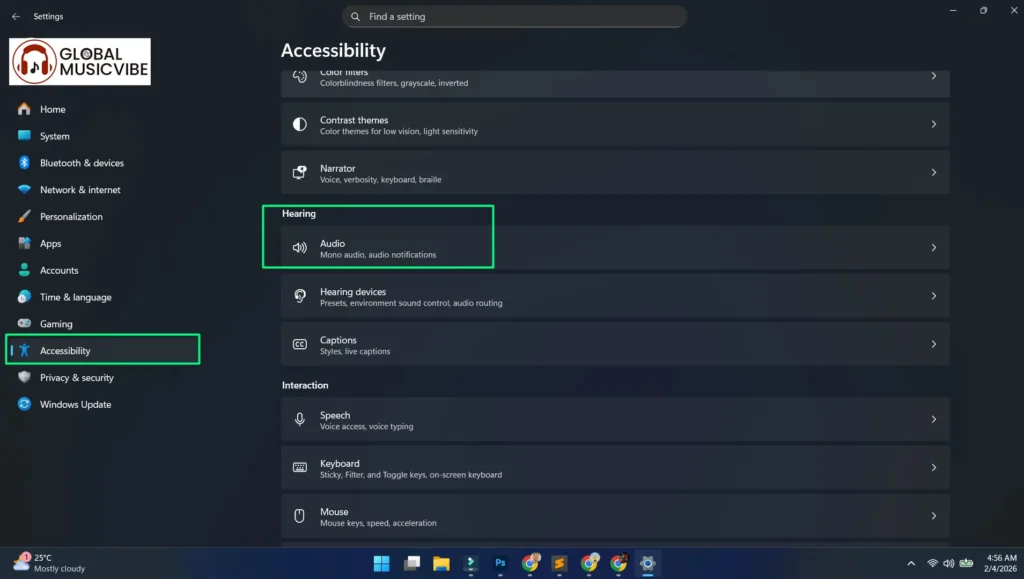Image resolution: width=1024 pixels, height=579 pixels.
Task: Select the Contrast themes half-circle icon
Action: click(299, 124)
